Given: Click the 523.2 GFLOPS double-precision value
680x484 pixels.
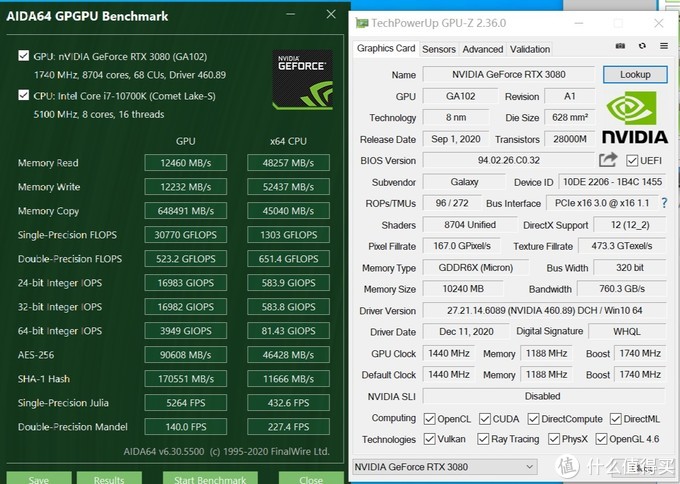Looking at the screenshot, I should (186, 259).
